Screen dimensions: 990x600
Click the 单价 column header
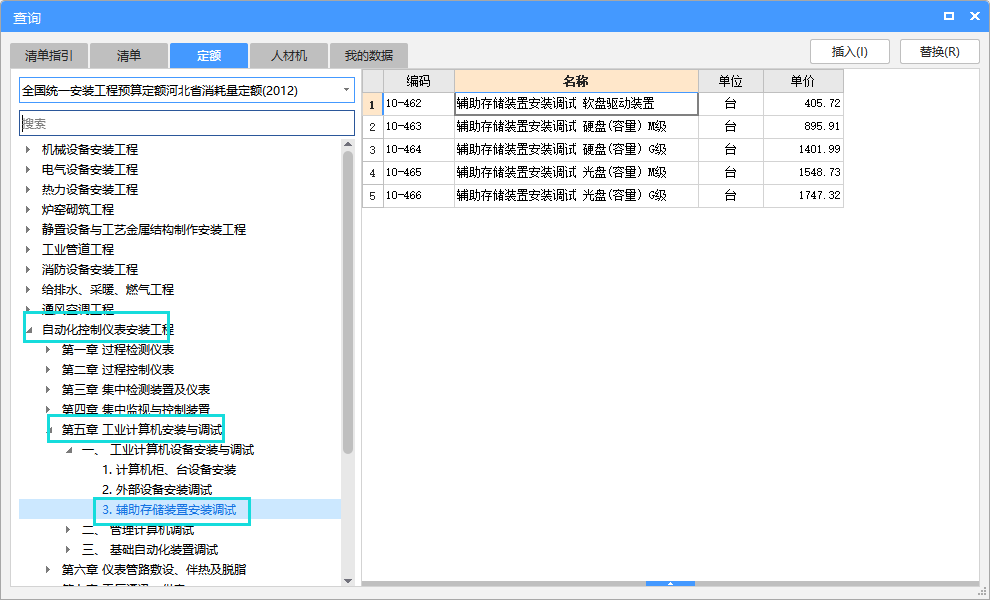click(803, 81)
